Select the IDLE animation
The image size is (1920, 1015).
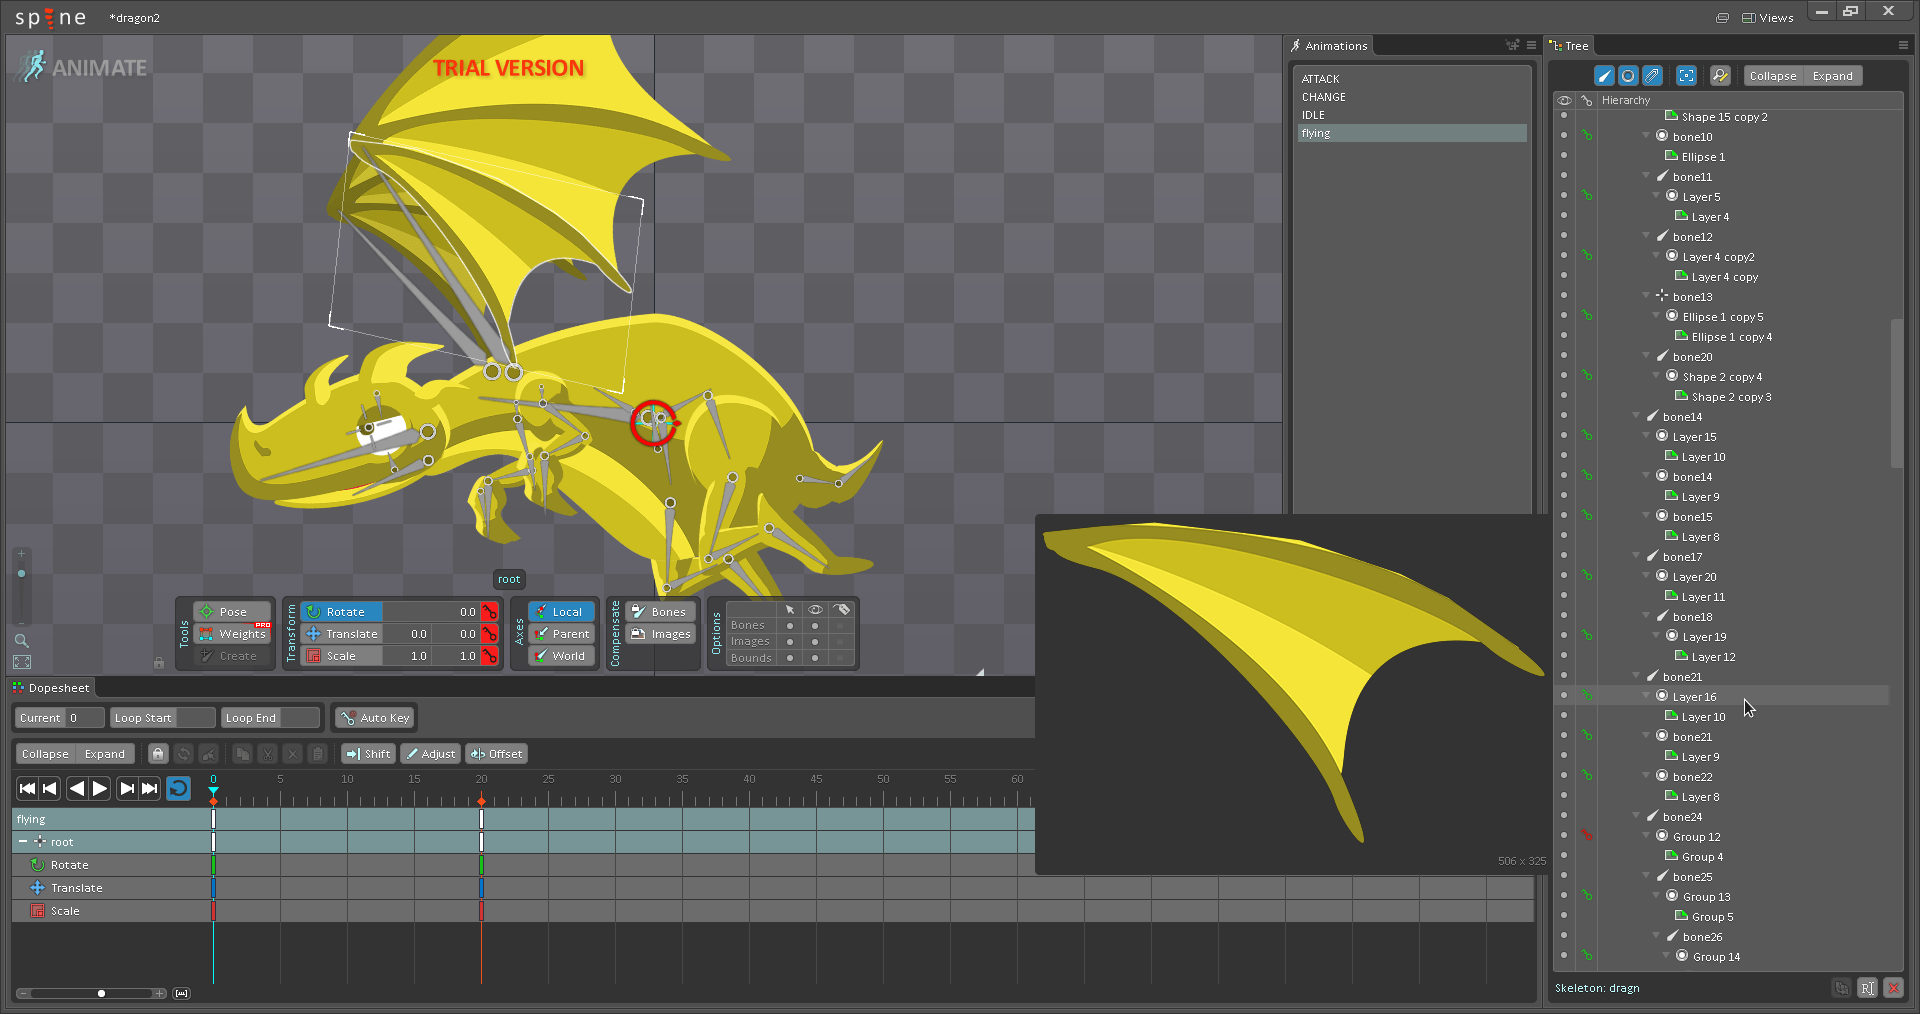(1412, 115)
